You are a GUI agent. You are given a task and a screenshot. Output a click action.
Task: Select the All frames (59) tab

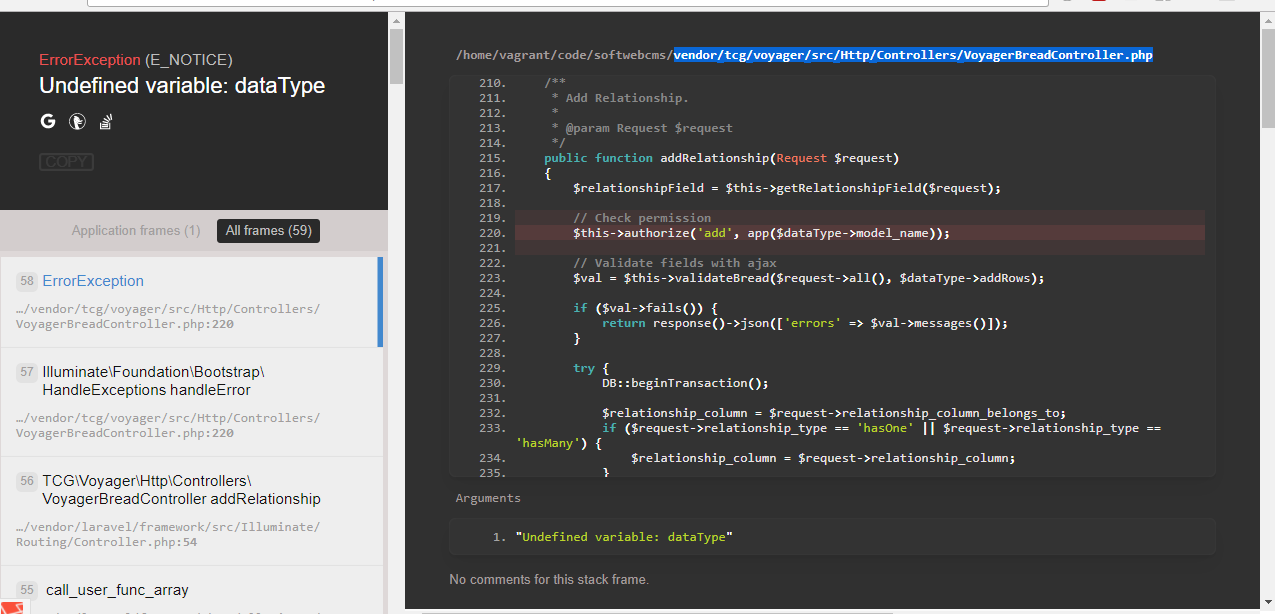268,230
